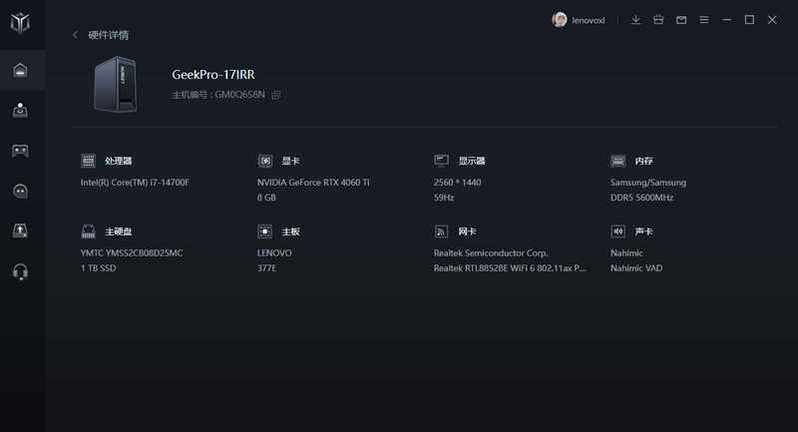Click the 显示器 display icon
Screen dimensions: 798x432
tap(441, 161)
